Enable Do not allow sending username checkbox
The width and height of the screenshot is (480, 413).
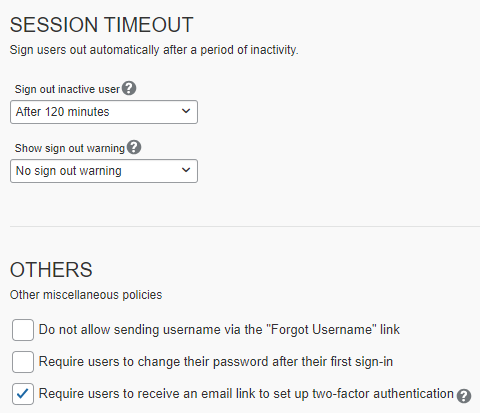point(23,330)
